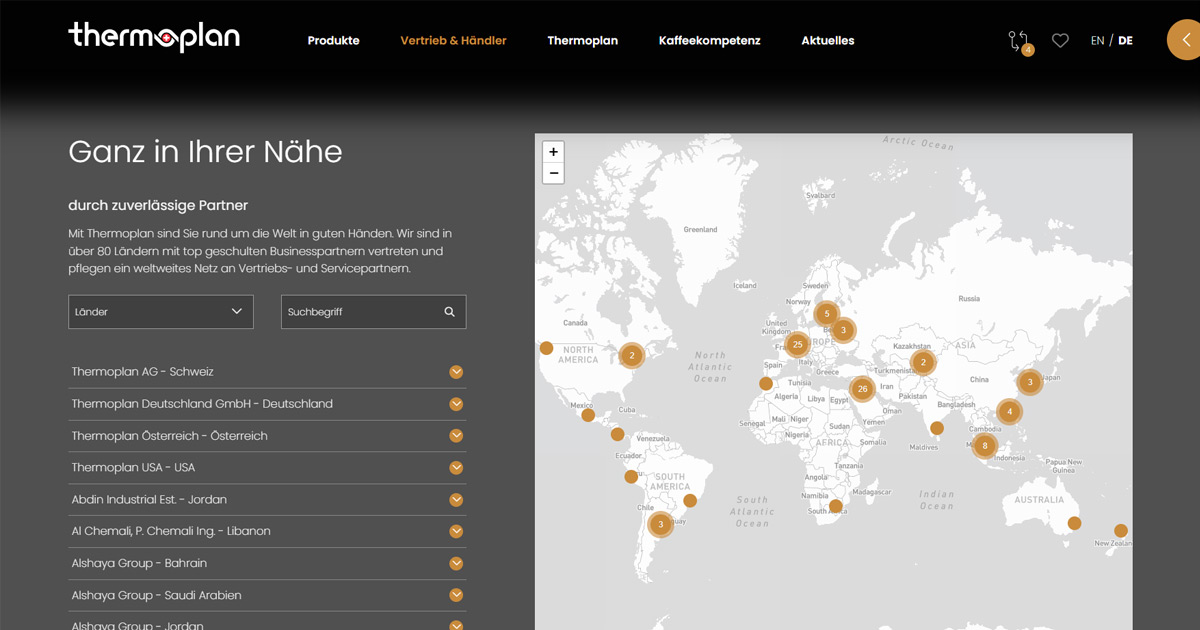
Task: Click the map marker near Morocco
Action: coord(766,384)
